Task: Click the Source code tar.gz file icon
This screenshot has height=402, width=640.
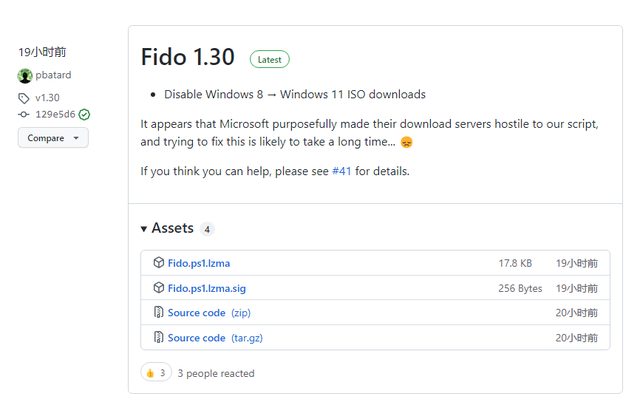Action: 159,338
